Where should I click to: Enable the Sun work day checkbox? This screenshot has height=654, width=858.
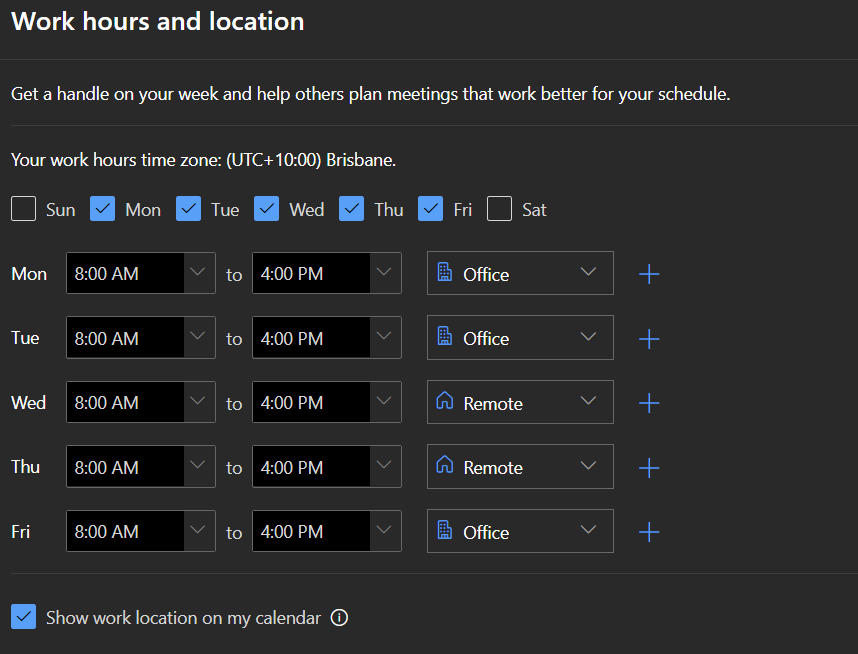click(x=24, y=209)
